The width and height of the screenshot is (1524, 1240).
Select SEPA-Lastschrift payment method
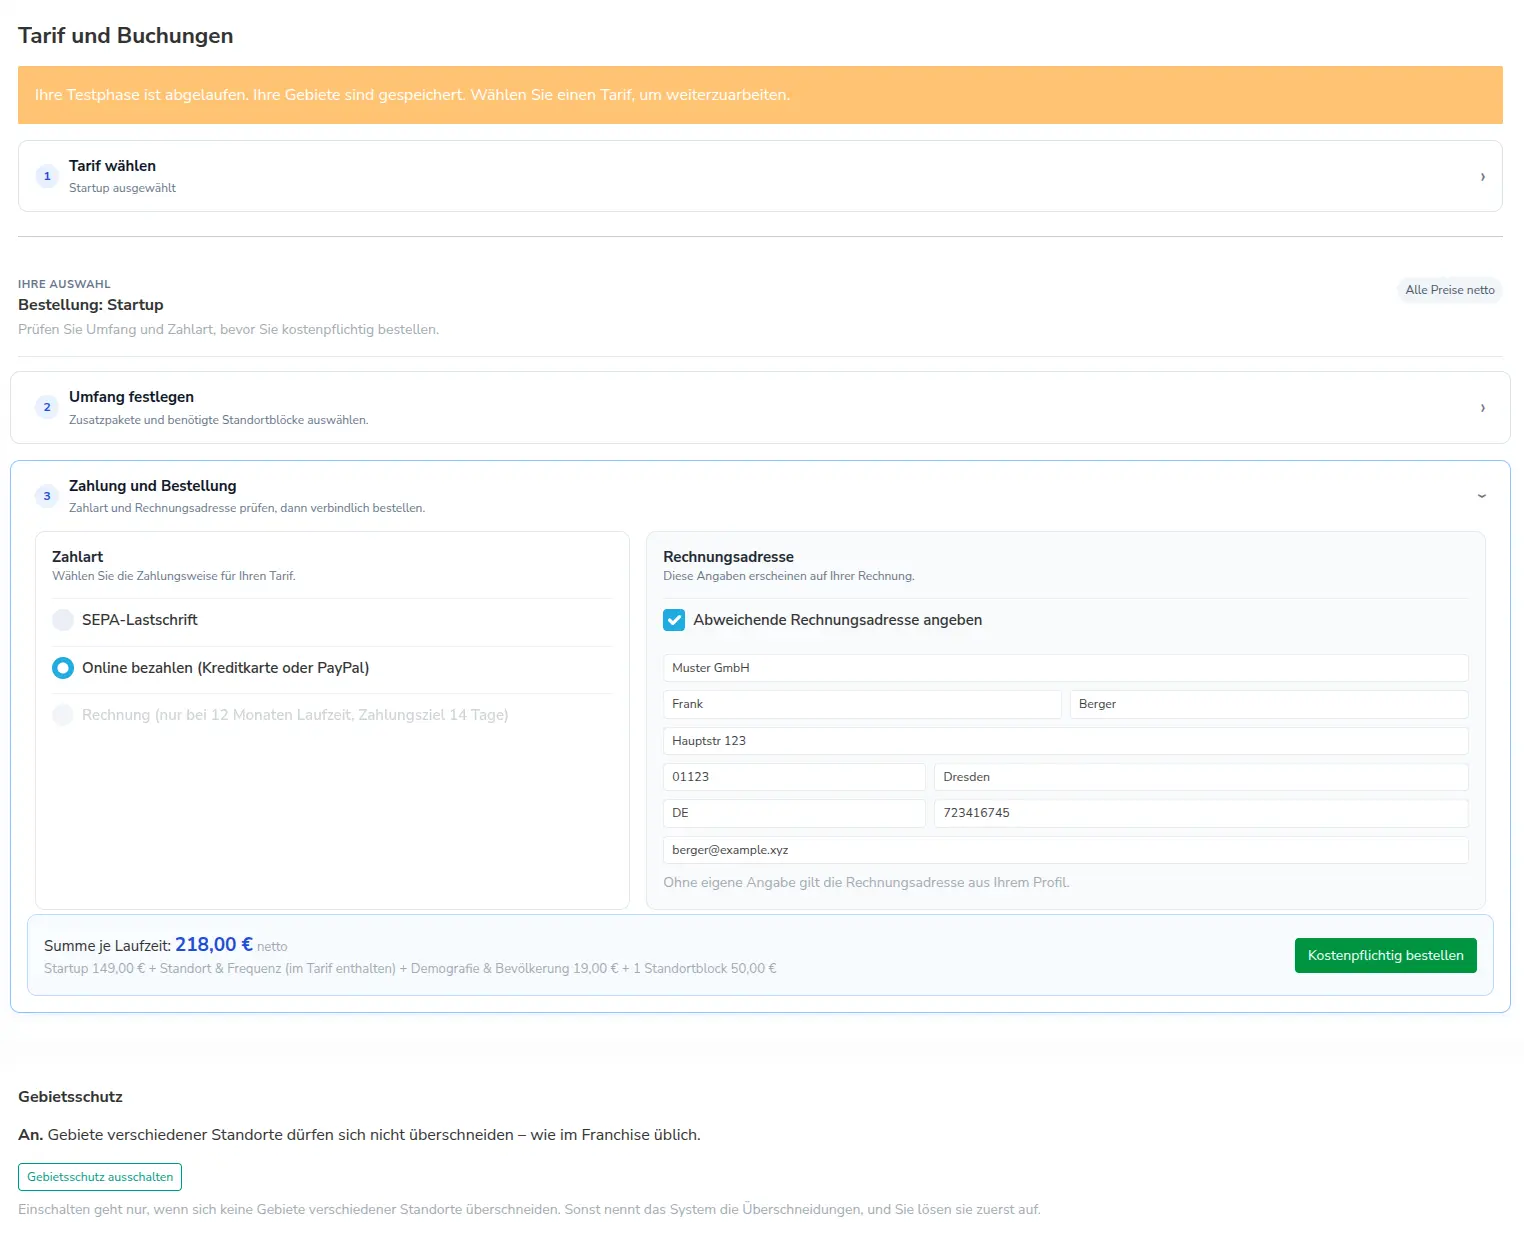click(63, 620)
